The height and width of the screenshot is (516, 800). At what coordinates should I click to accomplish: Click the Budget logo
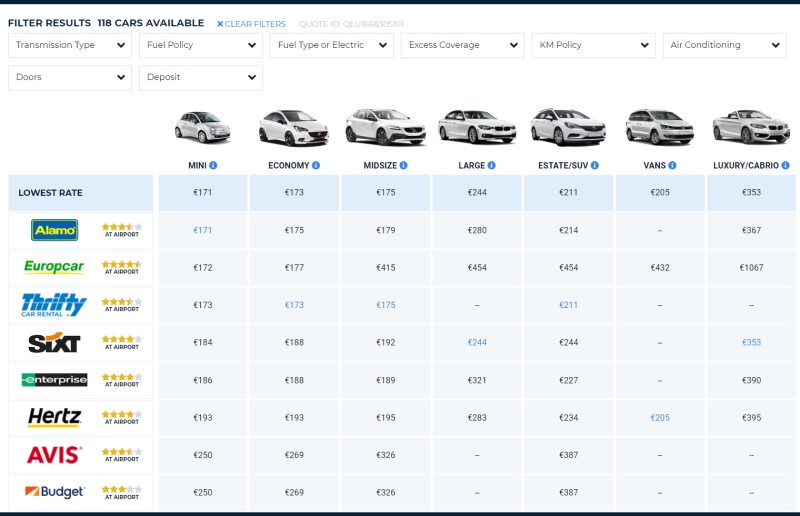point(54,492)
